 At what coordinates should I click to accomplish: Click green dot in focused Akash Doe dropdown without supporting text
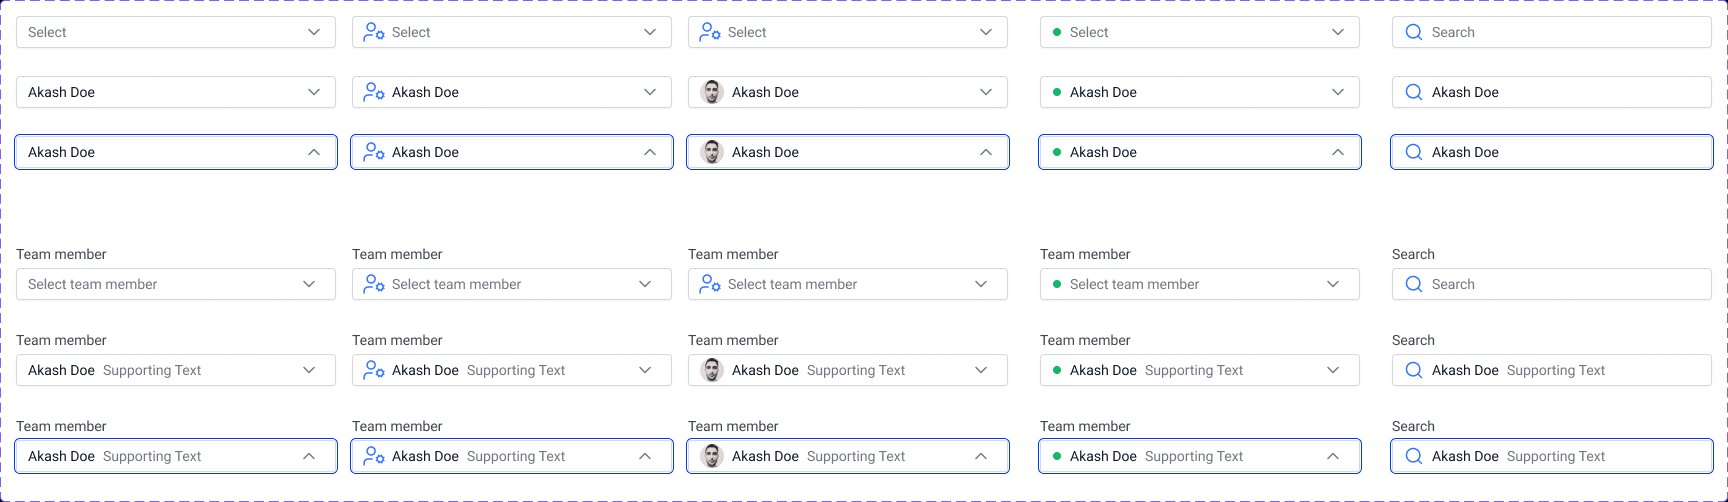click(x=1057, y=152)
